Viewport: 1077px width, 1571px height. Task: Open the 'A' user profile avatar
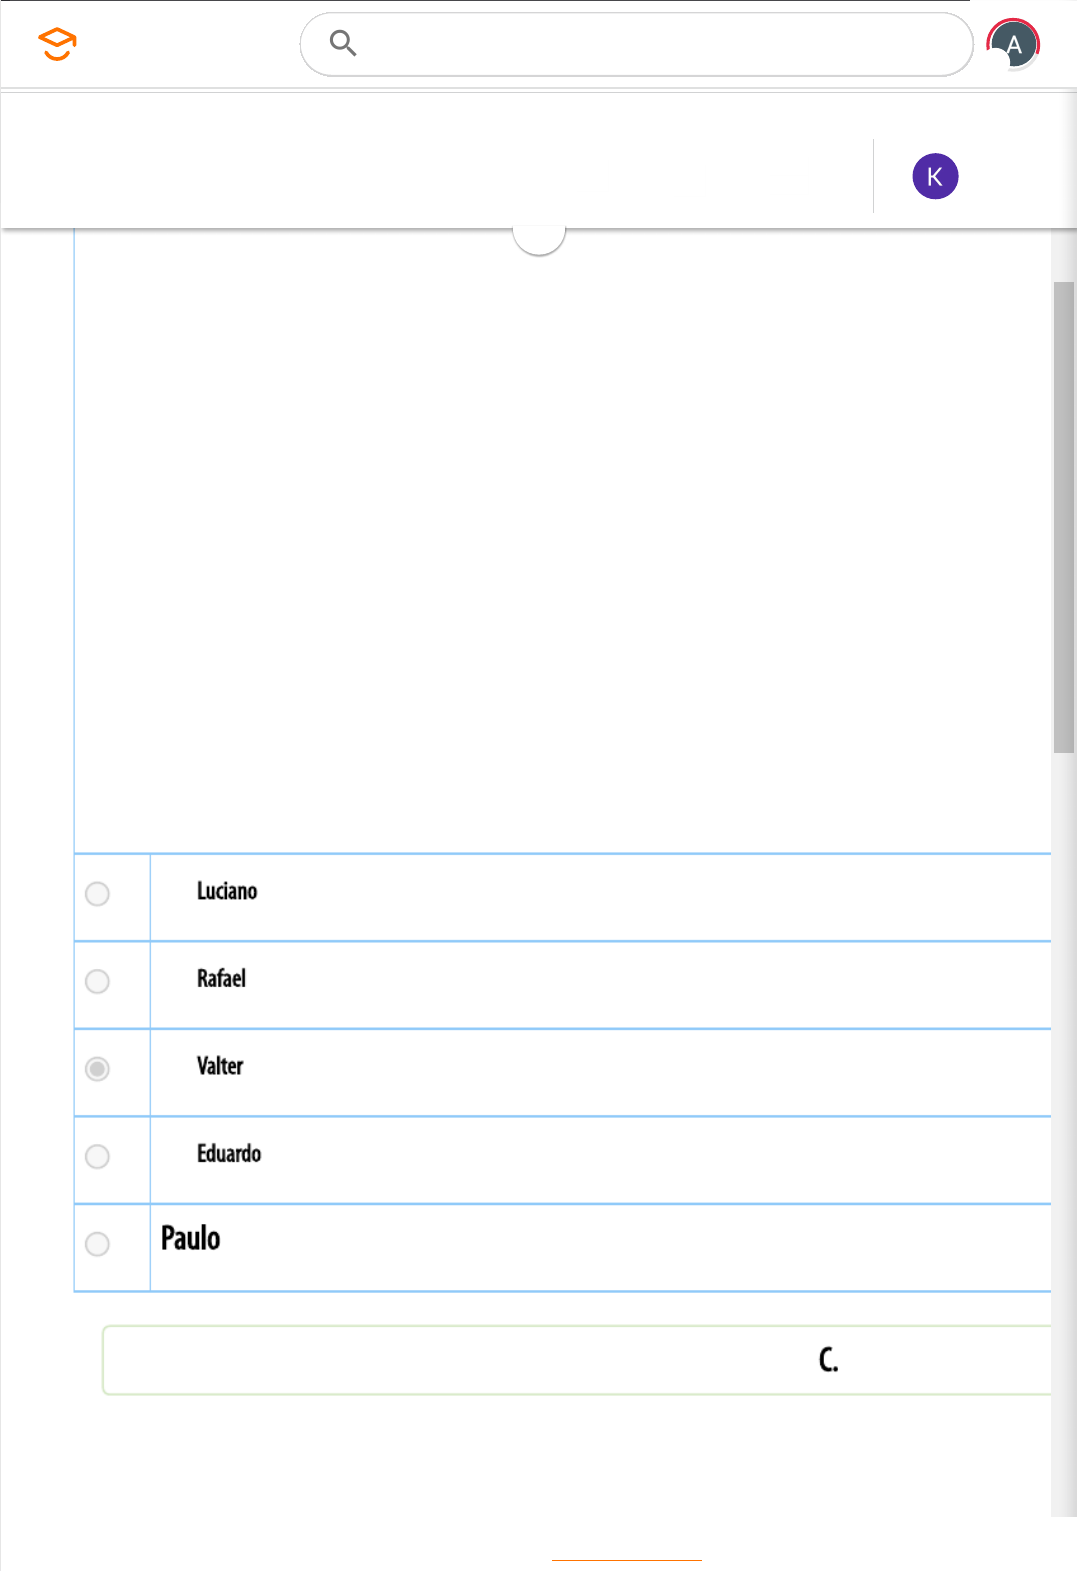click(x=1013, y=44)
